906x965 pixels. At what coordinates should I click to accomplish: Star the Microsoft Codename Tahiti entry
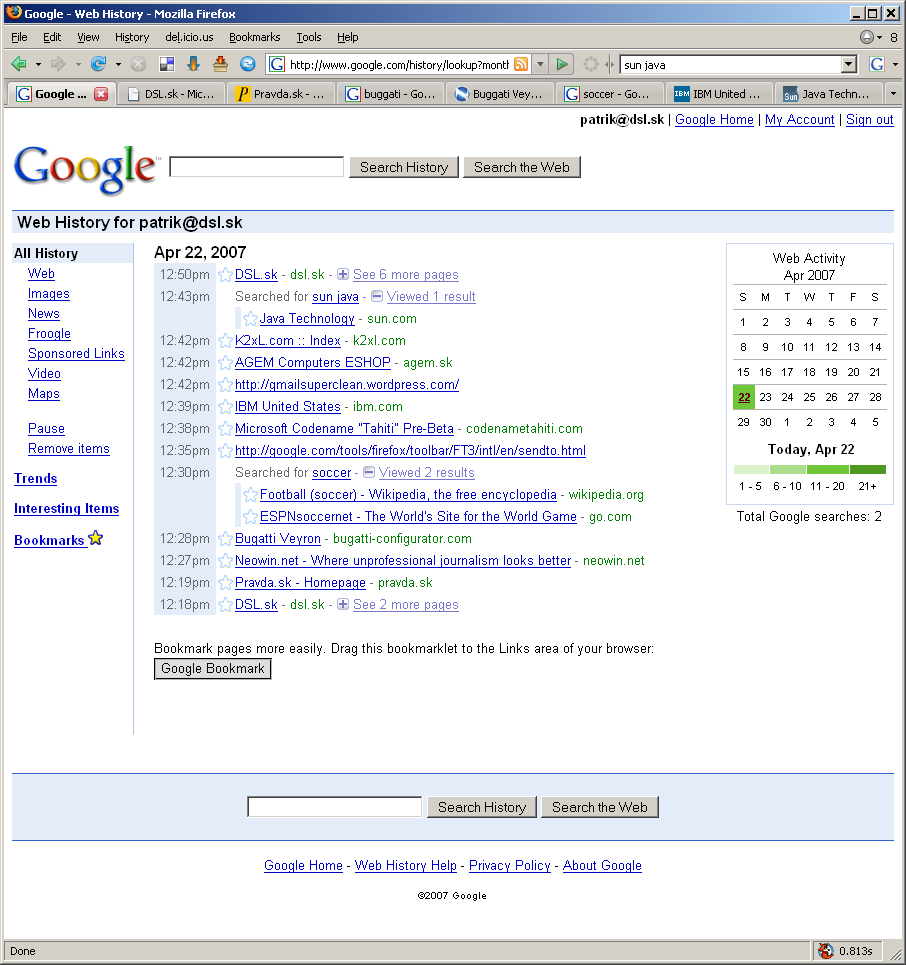(225, 428)
